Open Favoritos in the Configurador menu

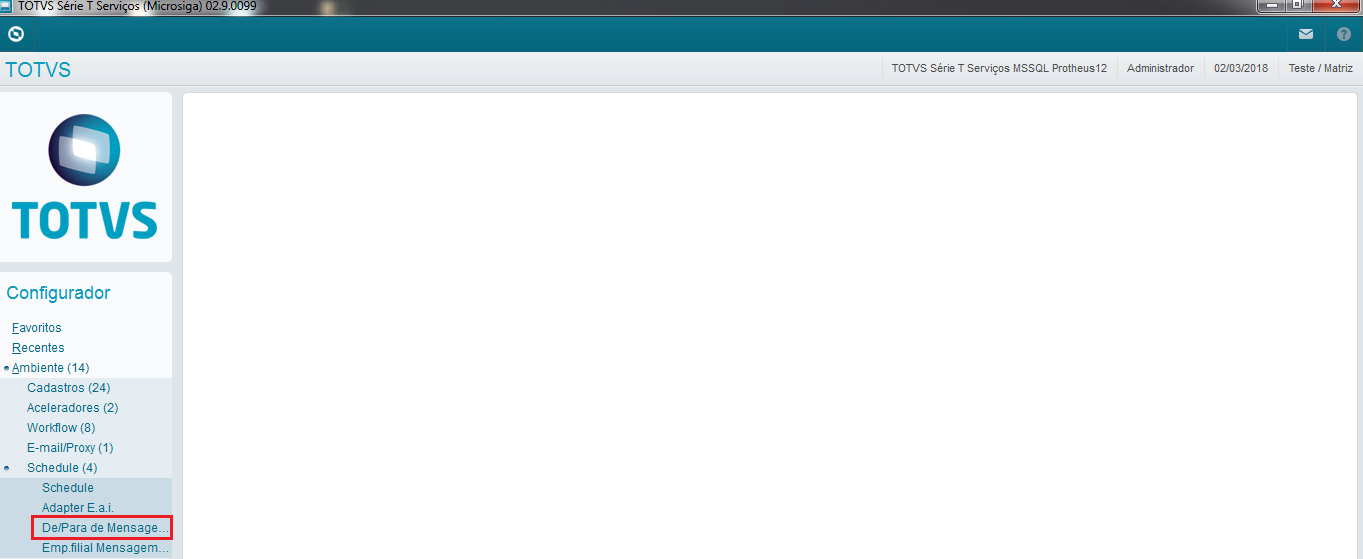coord(37,328)
